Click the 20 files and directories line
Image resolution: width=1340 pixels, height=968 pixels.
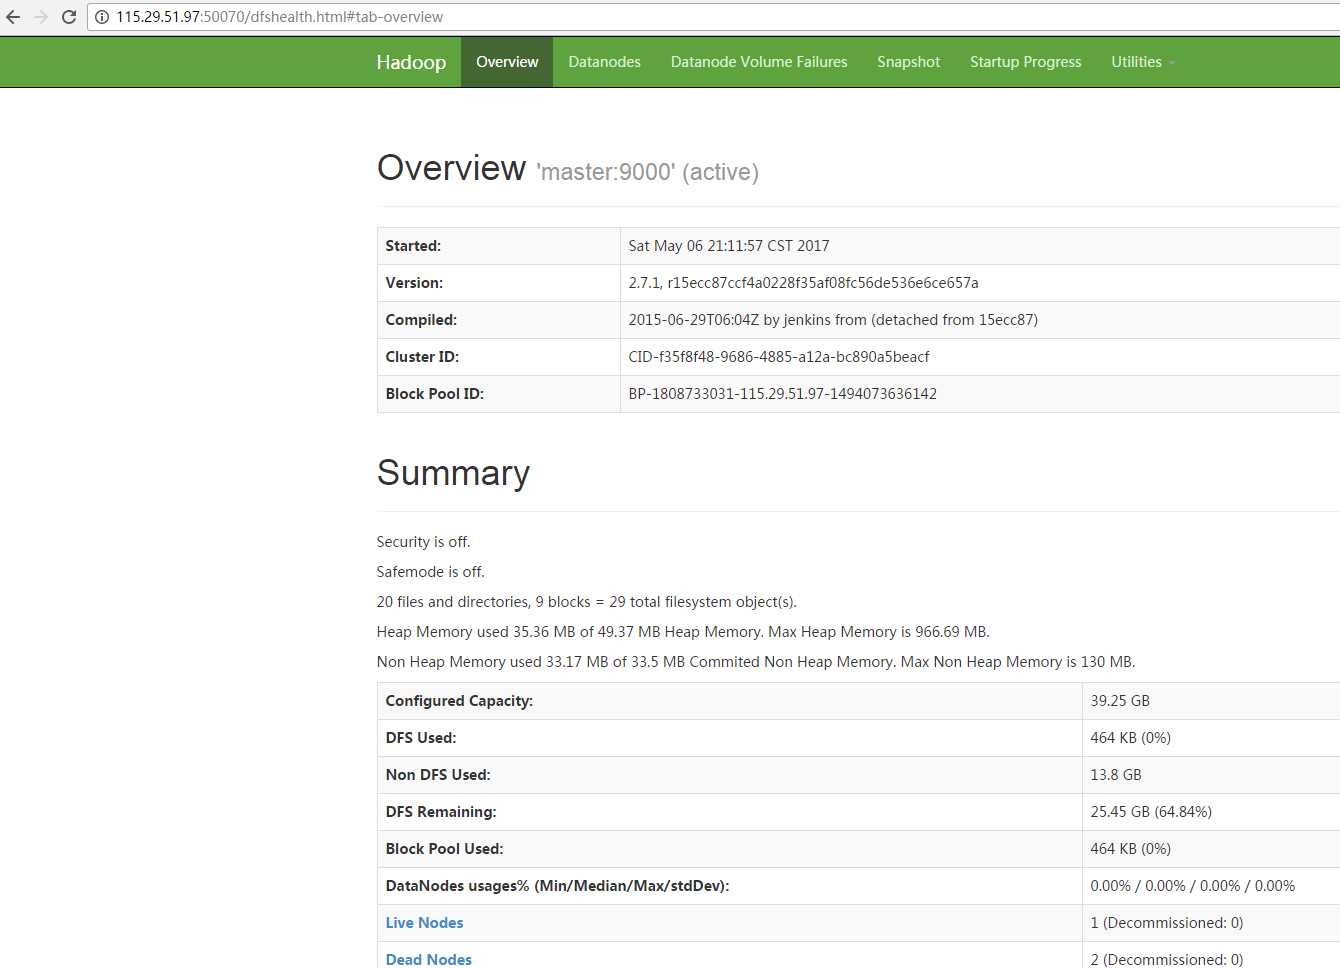pos(586,602)
